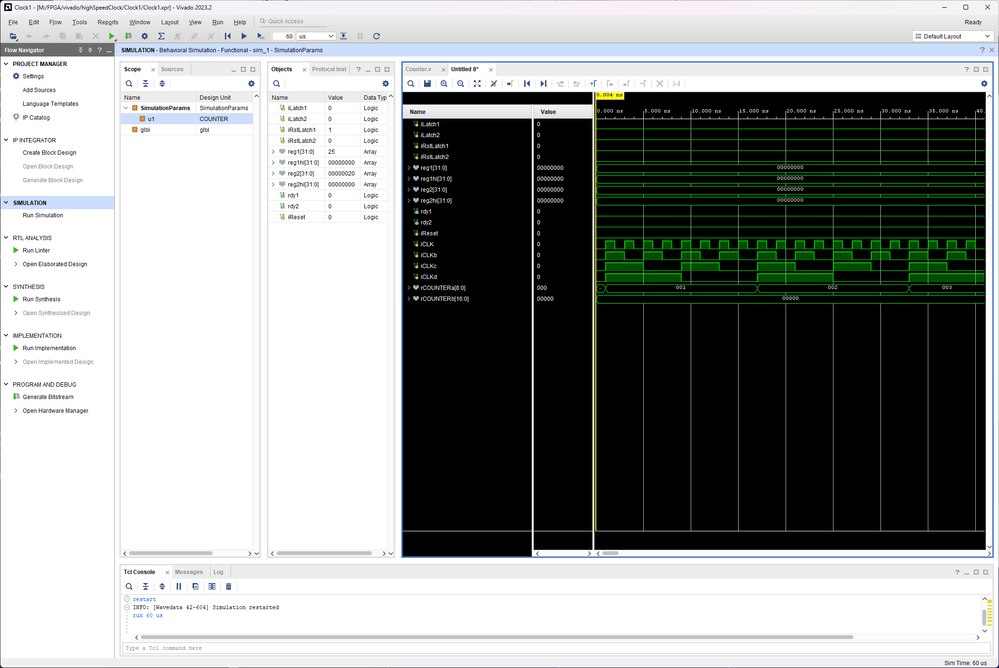Click Run Synthesis in Flow Navigator
This screenshot has width=999, height=668.
pos(41,299)
